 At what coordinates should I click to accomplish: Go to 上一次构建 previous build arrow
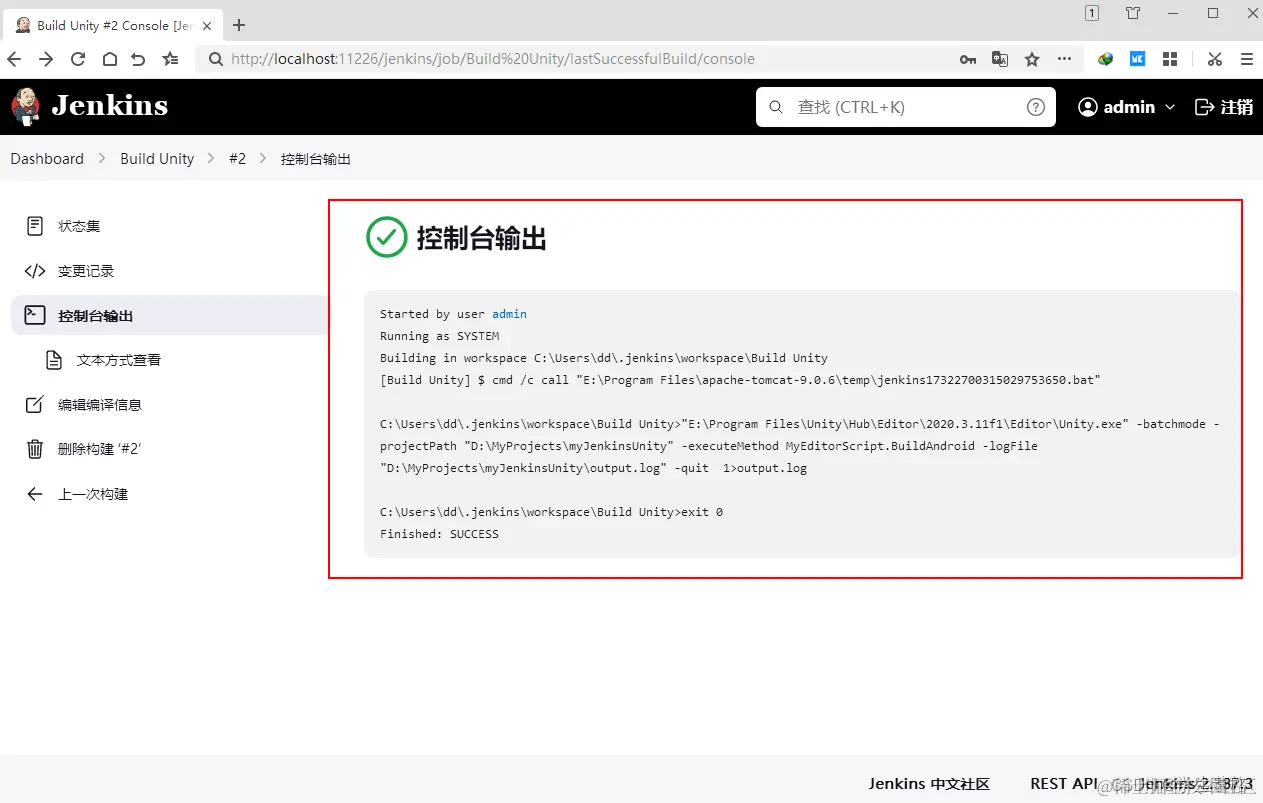[x=35, y=494]
